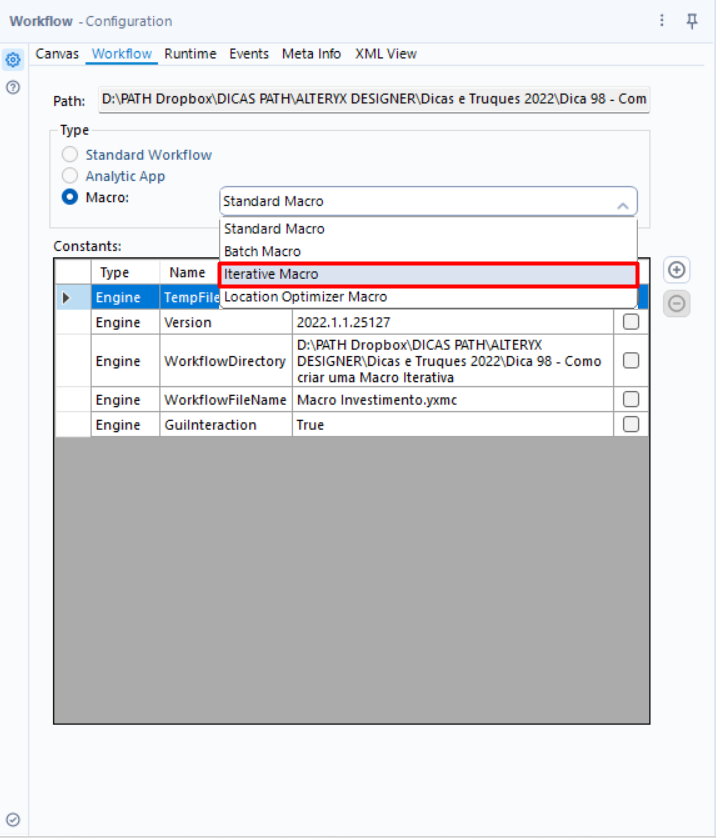Select the WorkflowDirectory name cell
This screenshot has width=716, height=838.
226,361
